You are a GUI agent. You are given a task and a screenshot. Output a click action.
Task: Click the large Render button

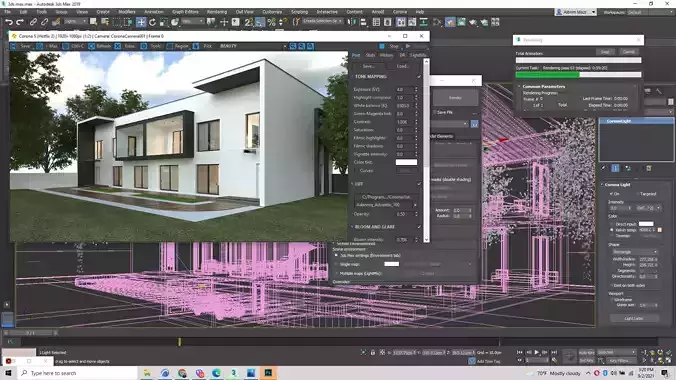pyautogui.click(x=455, y=97)
